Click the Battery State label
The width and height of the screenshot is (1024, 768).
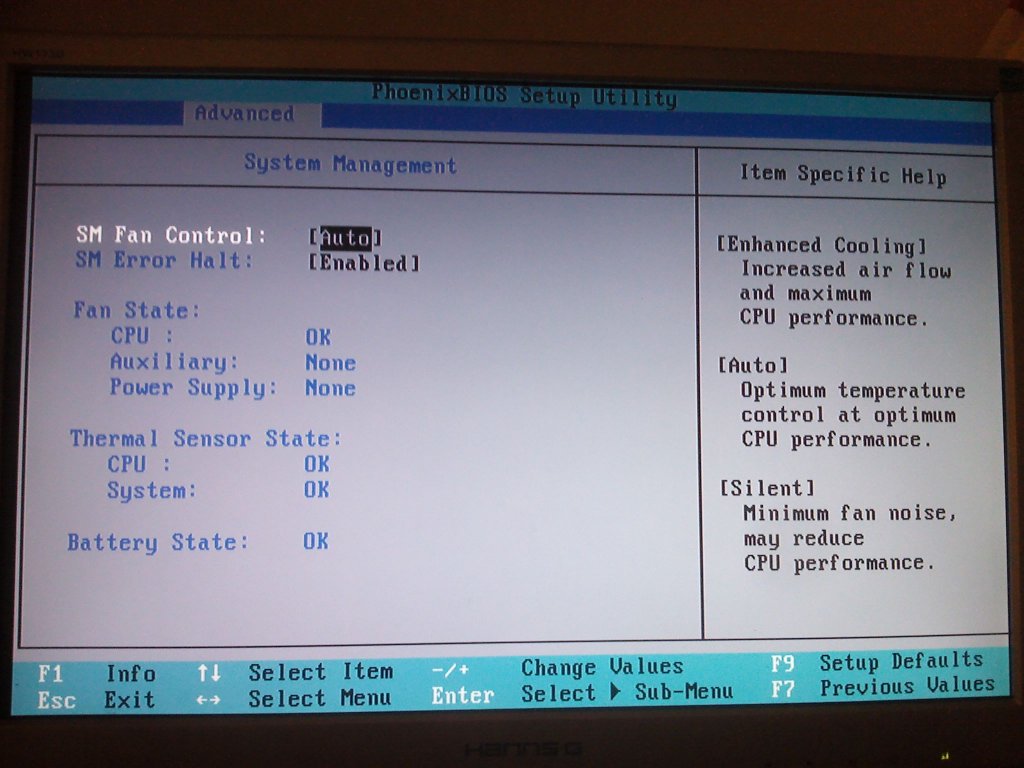(x=157, y=543)
